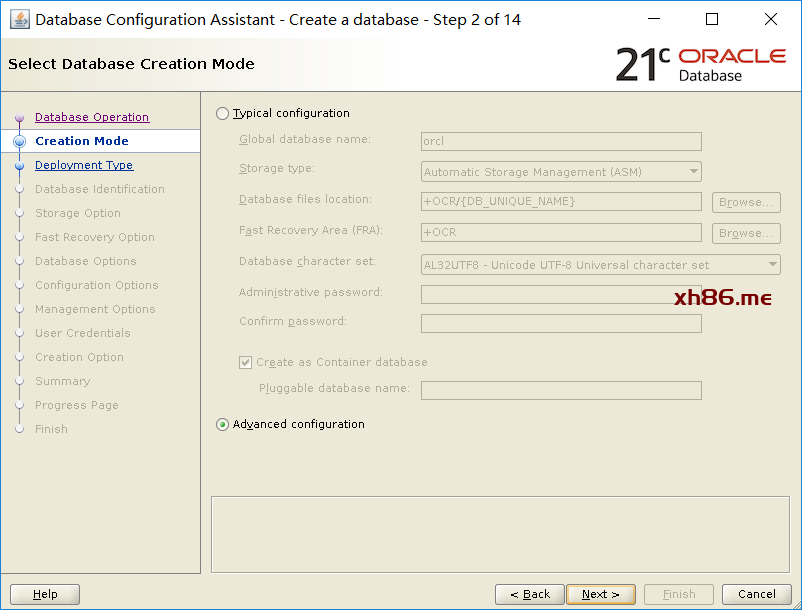Open Help for this wizard
Viewport: 802px width, 610px height.
(x=45, y=594)
